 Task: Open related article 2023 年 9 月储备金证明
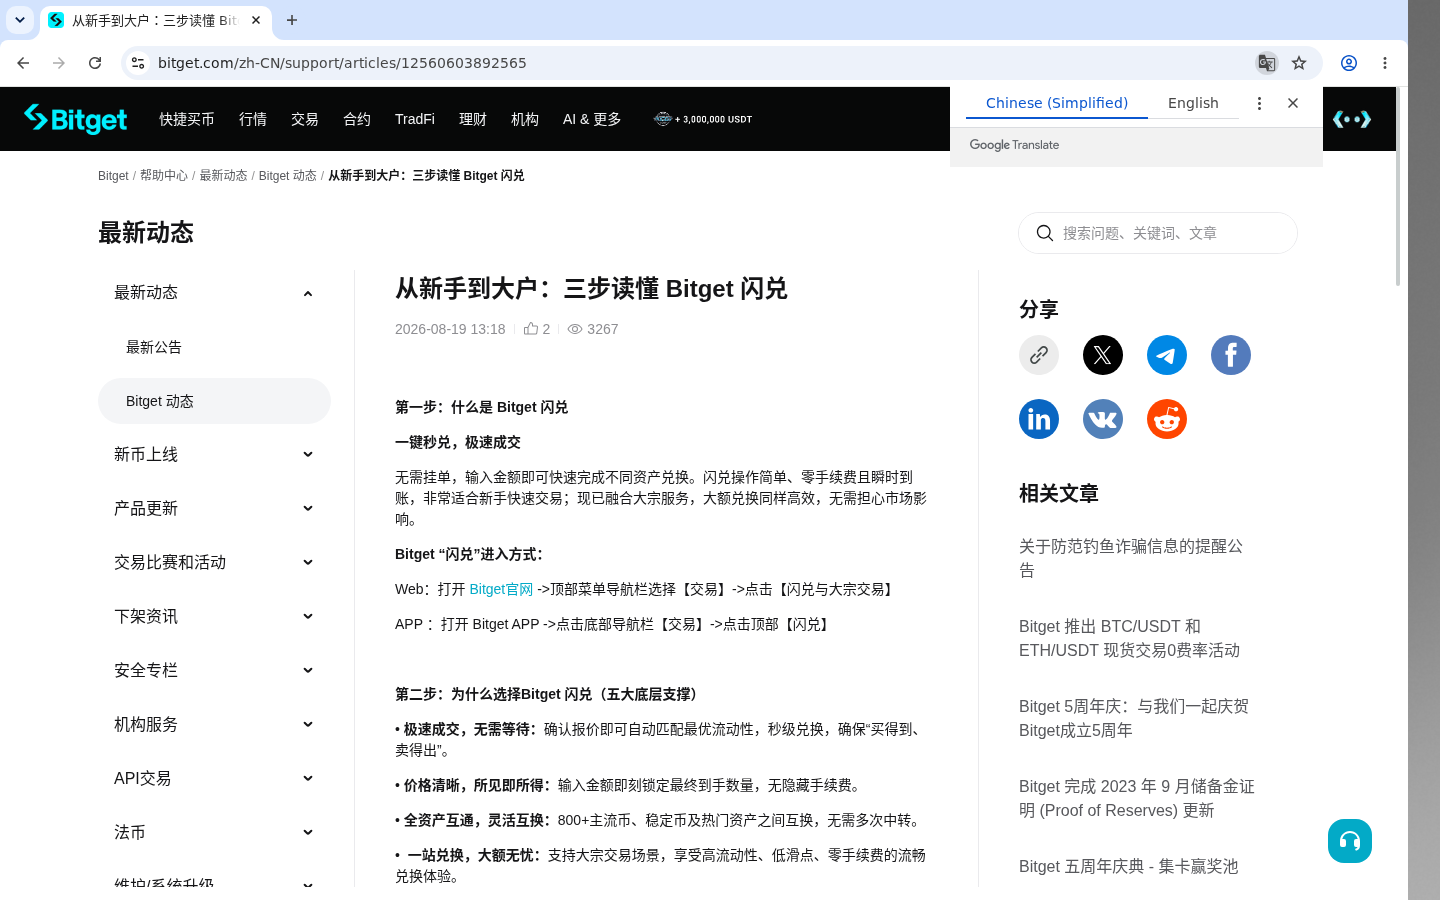[1137, 798]
